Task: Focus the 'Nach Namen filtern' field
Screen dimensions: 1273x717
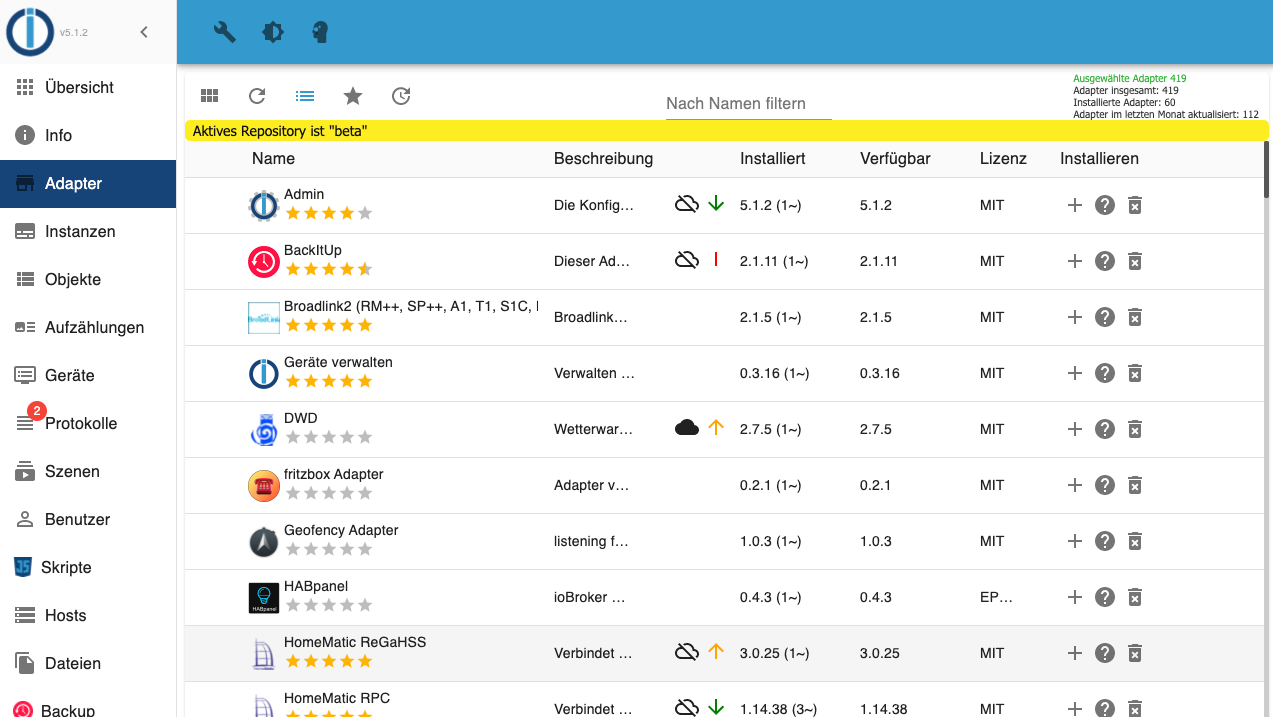Action: click(749, 104)
